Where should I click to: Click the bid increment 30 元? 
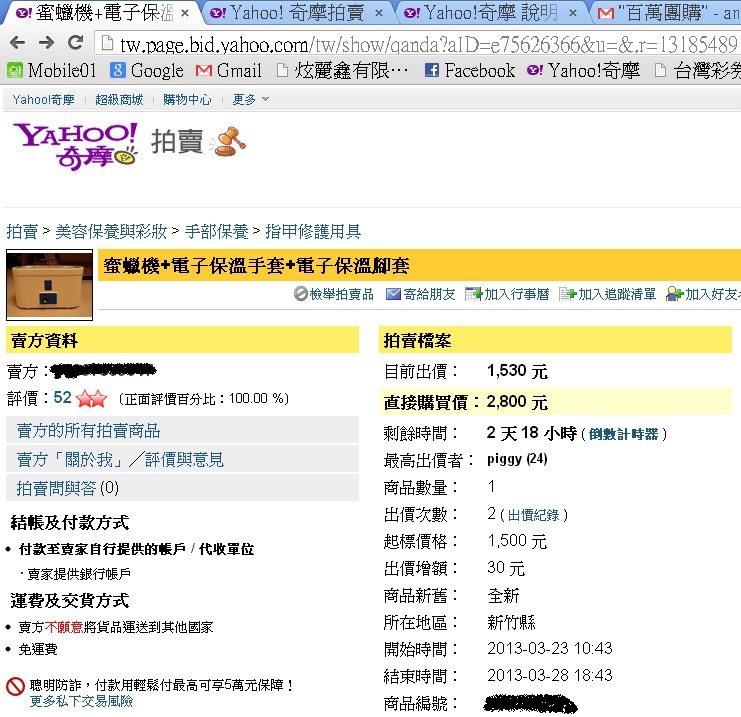506,568
